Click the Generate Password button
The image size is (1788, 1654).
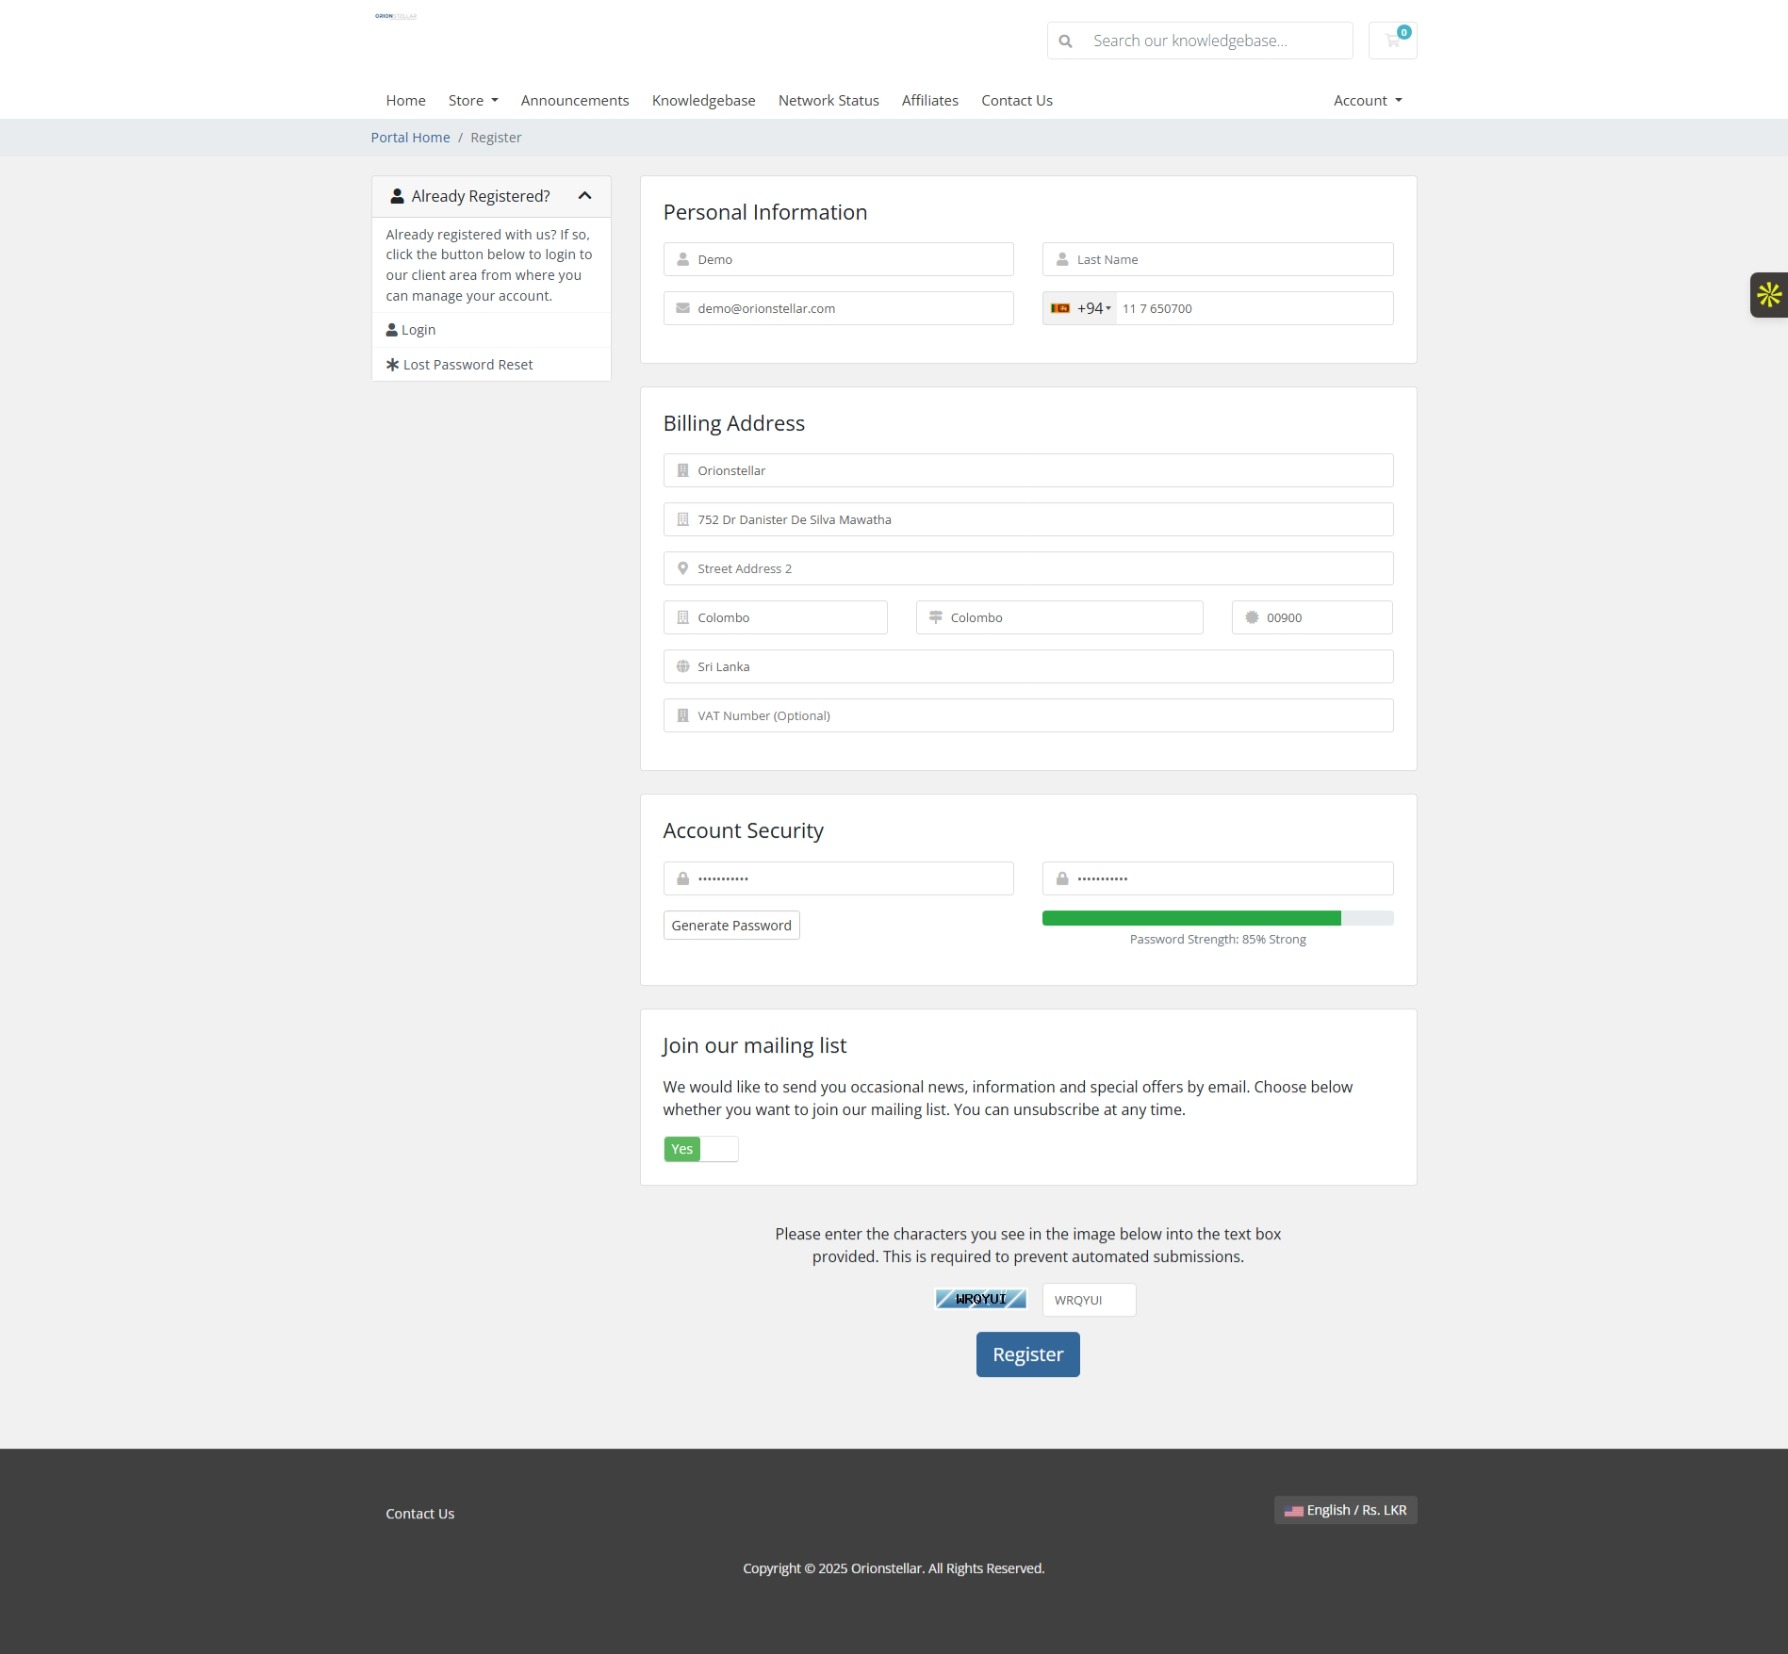pos(731,925)
